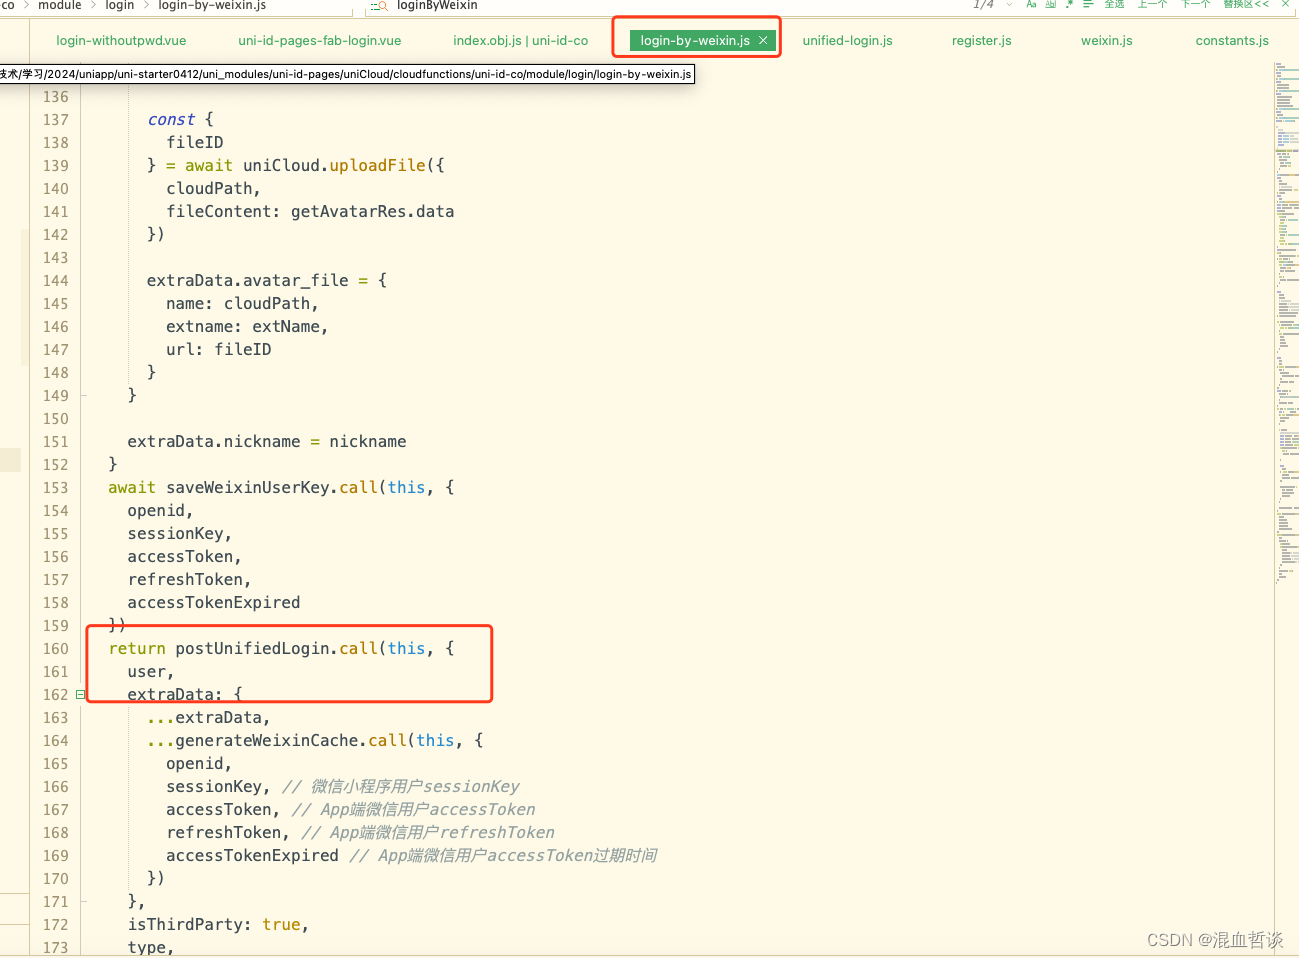Switch to constants.js tab

(x=1232, y=40)
